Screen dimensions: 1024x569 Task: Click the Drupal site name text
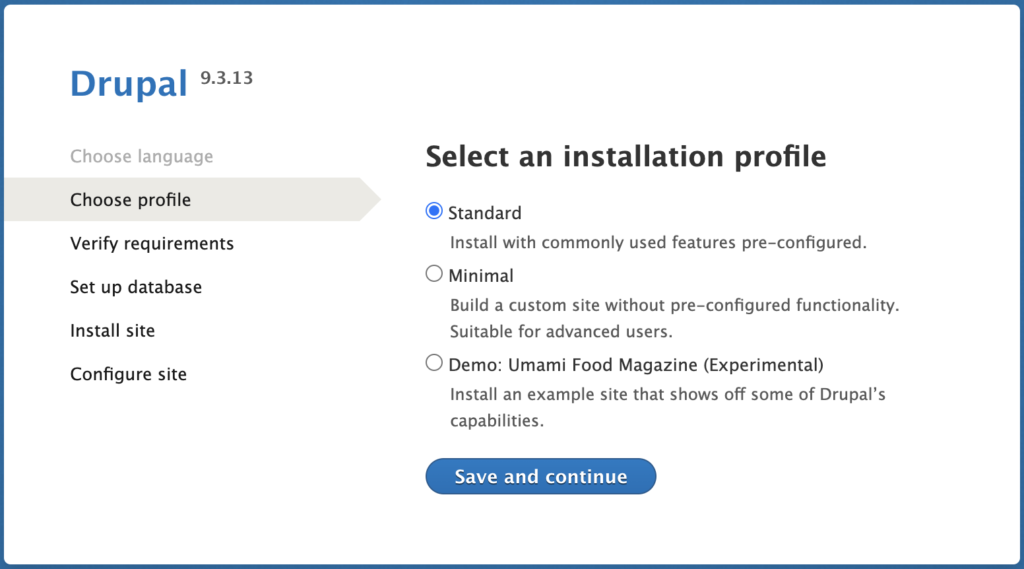tap(129, 84)
